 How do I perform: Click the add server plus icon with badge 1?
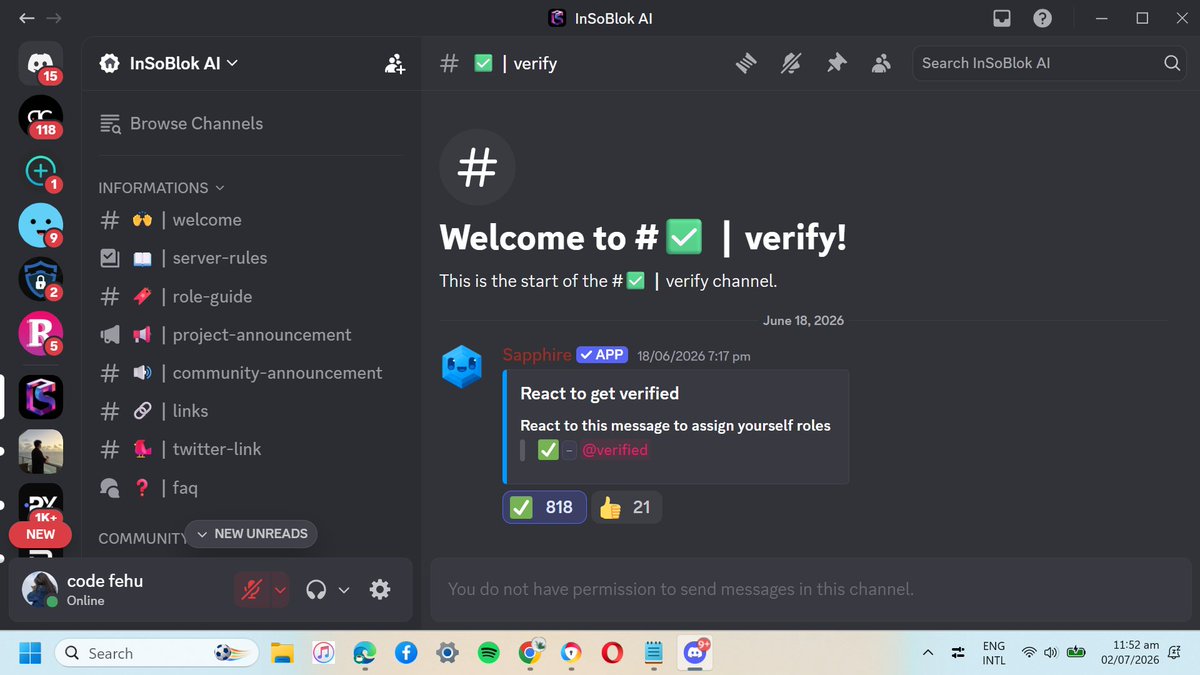click(x=40, y=171)
